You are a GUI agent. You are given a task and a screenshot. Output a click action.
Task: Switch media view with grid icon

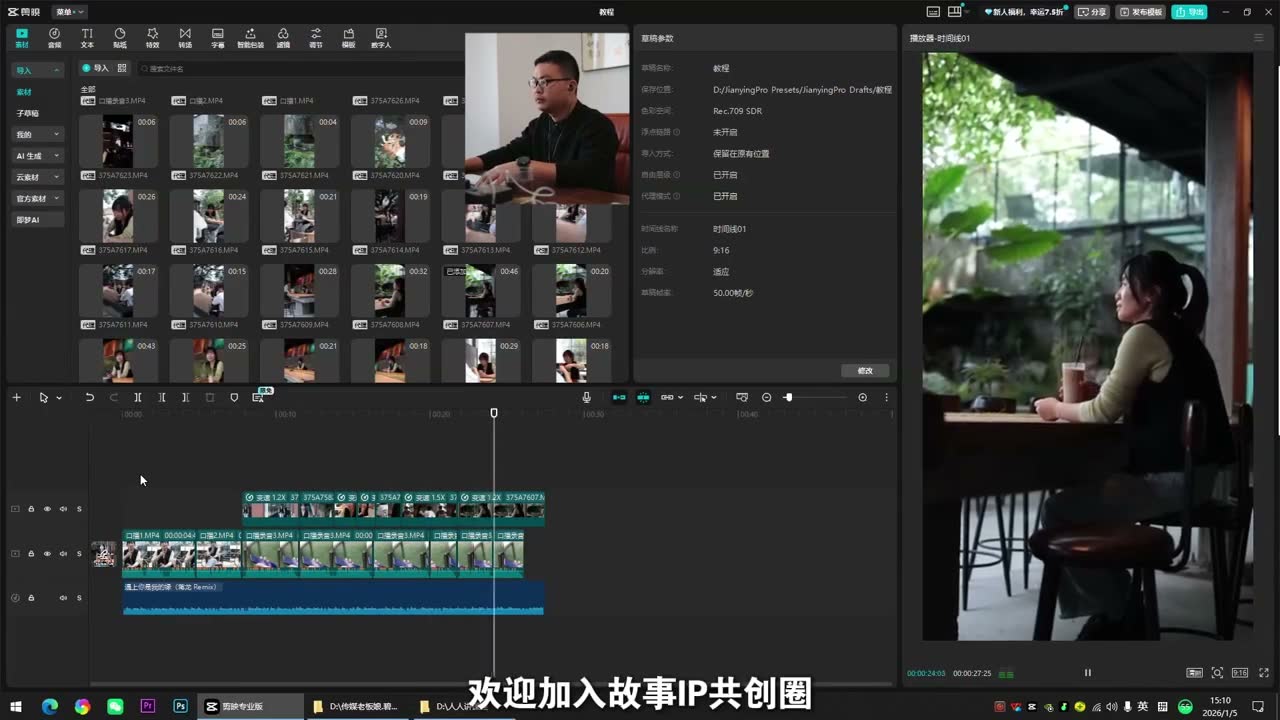(x=122, y=68)
